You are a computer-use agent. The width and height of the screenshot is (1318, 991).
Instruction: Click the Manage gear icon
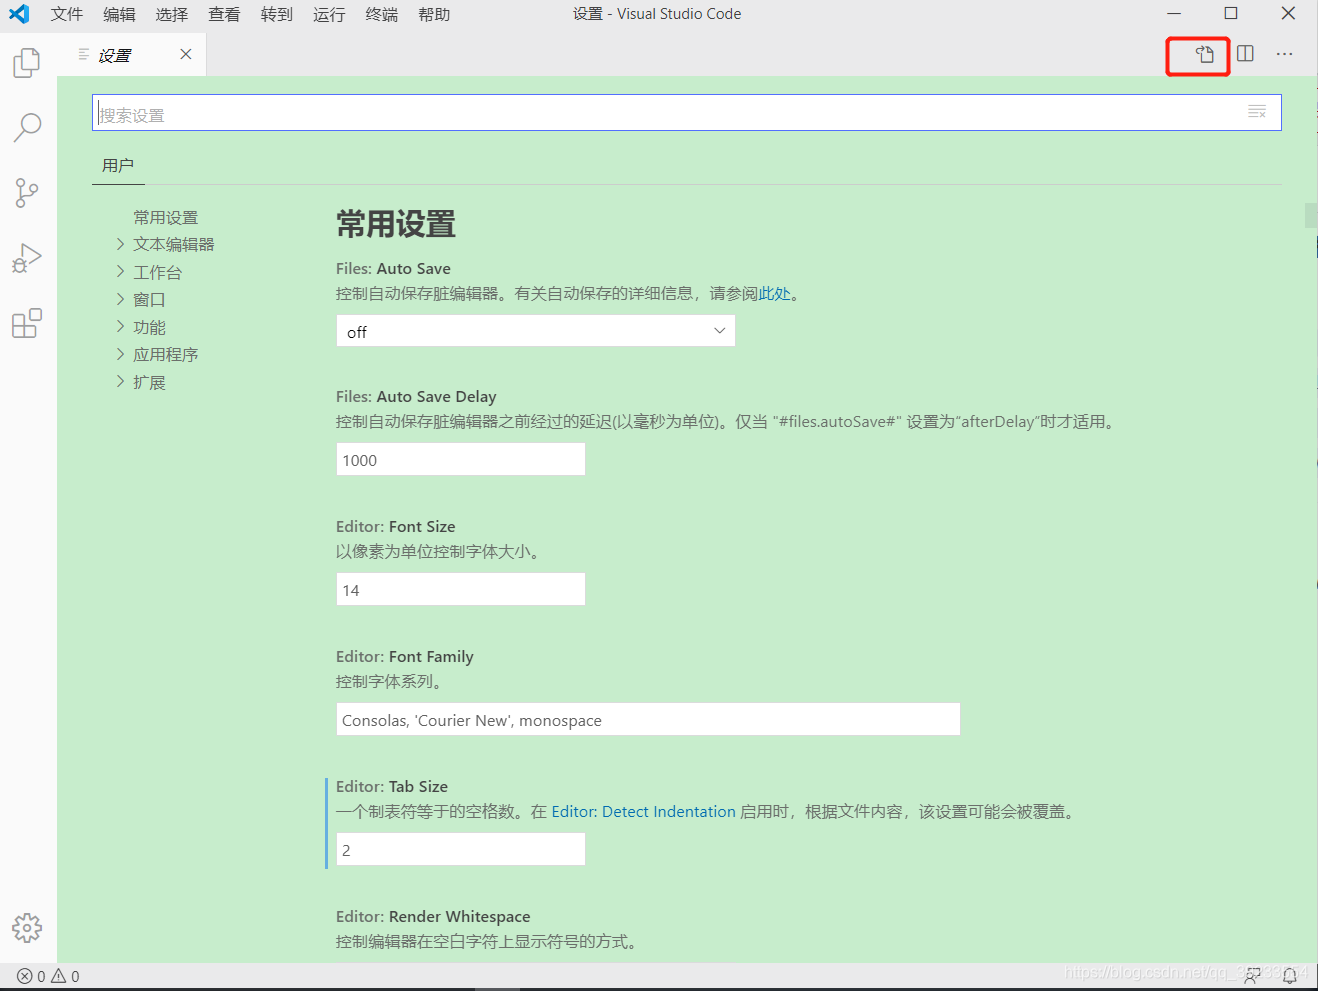27,928
